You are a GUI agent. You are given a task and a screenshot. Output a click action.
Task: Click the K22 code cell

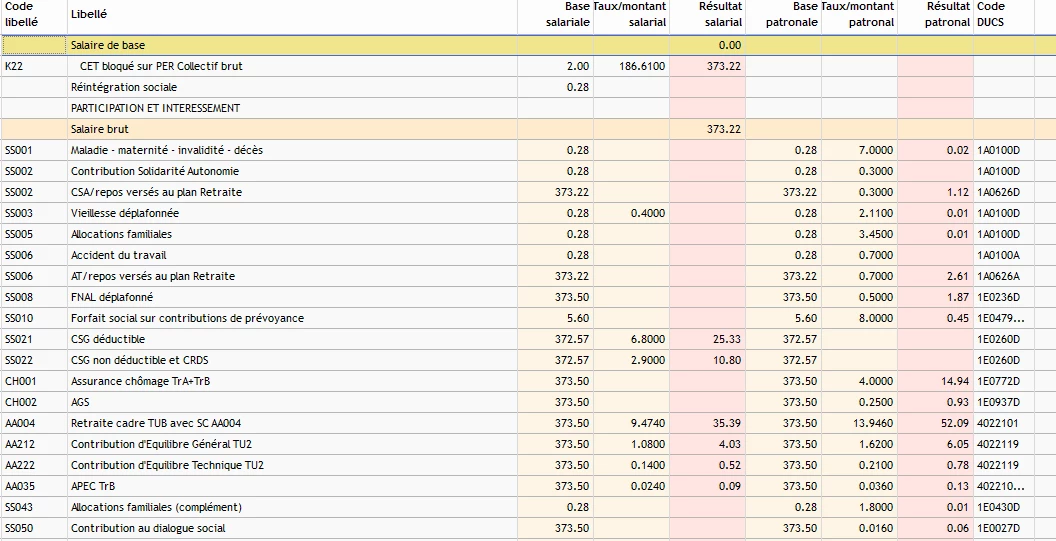[14, 66]
